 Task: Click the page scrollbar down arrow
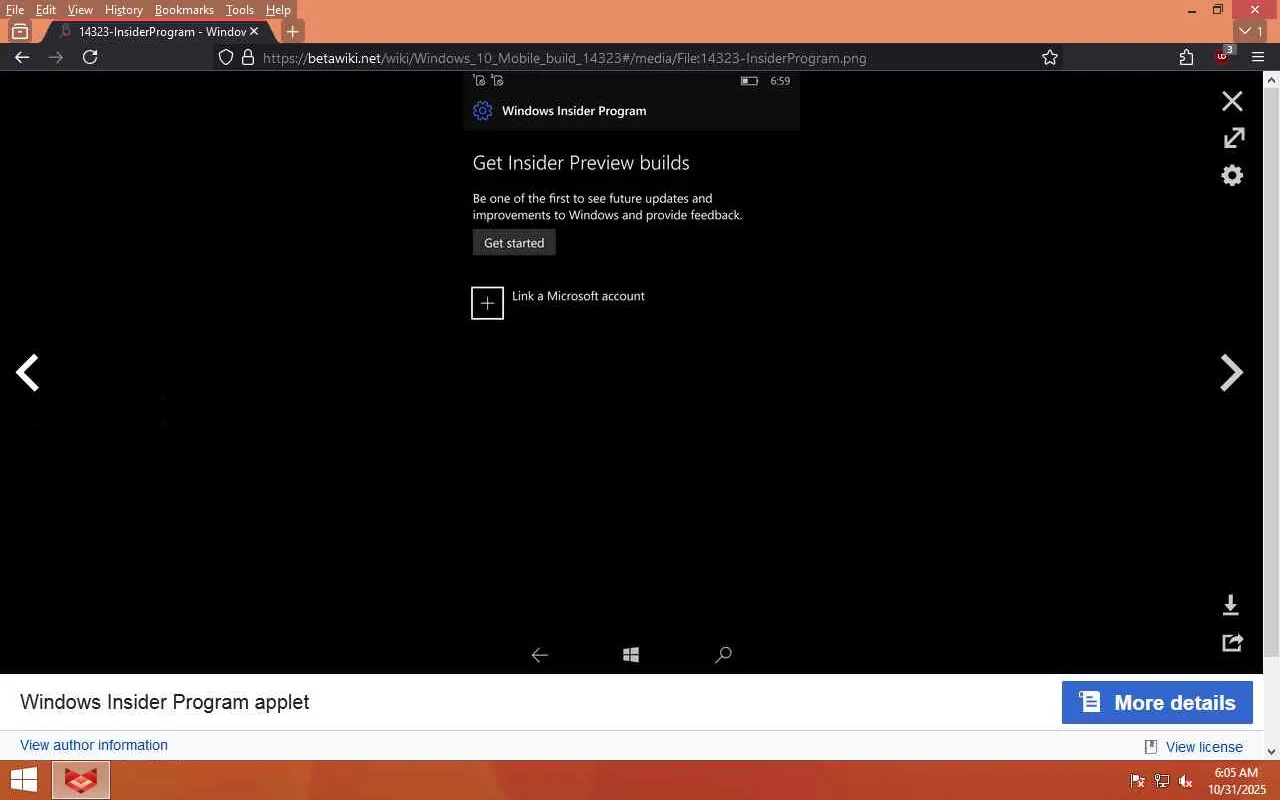[1272, 751]
